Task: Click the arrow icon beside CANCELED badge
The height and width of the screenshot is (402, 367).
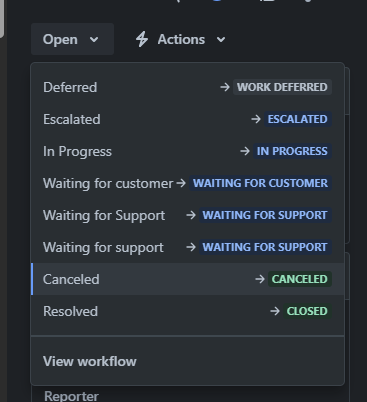Action: (260, 279)
